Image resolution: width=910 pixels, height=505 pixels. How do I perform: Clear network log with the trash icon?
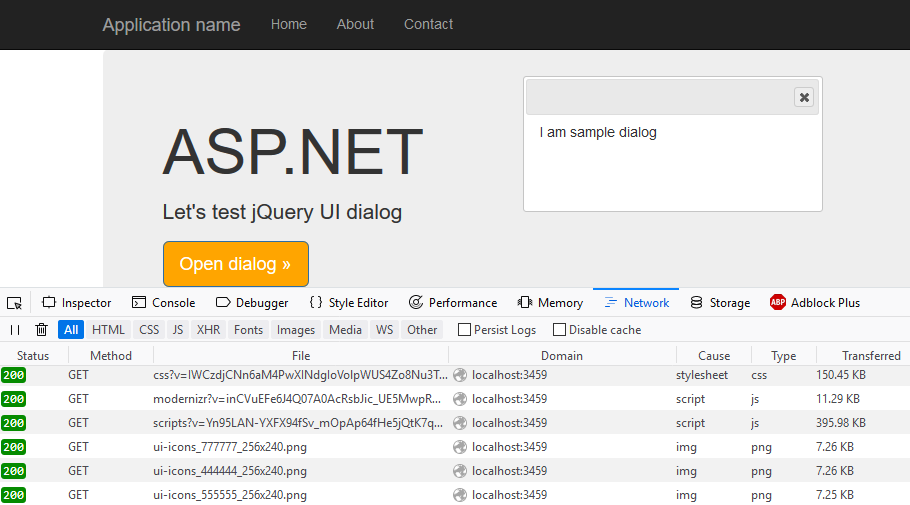(41, 330)
